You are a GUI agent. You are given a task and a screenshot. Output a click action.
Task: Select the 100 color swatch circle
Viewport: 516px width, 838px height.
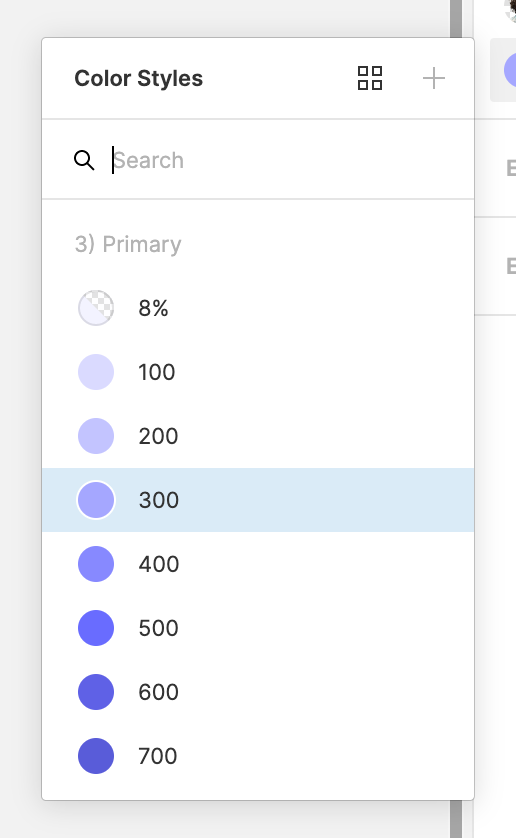pos(96,372)
